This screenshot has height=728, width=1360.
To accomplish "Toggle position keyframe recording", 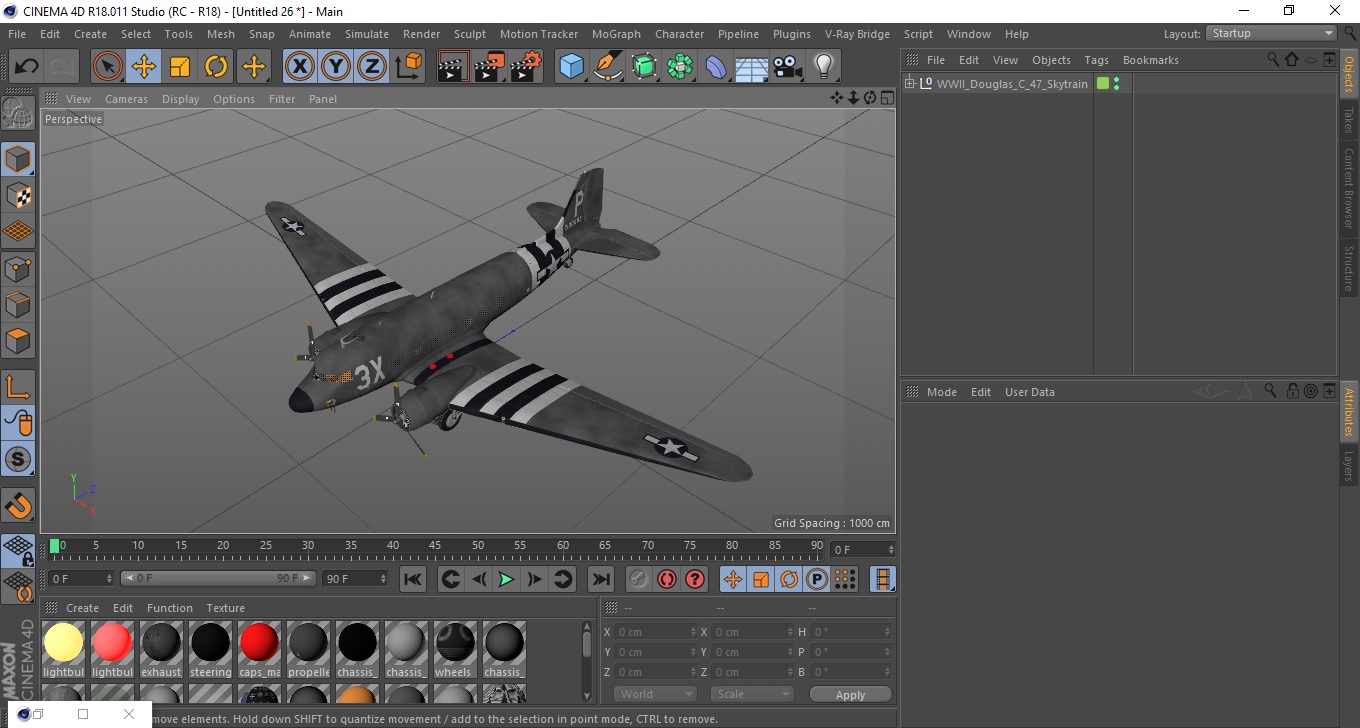I will [x=733, y=579].
